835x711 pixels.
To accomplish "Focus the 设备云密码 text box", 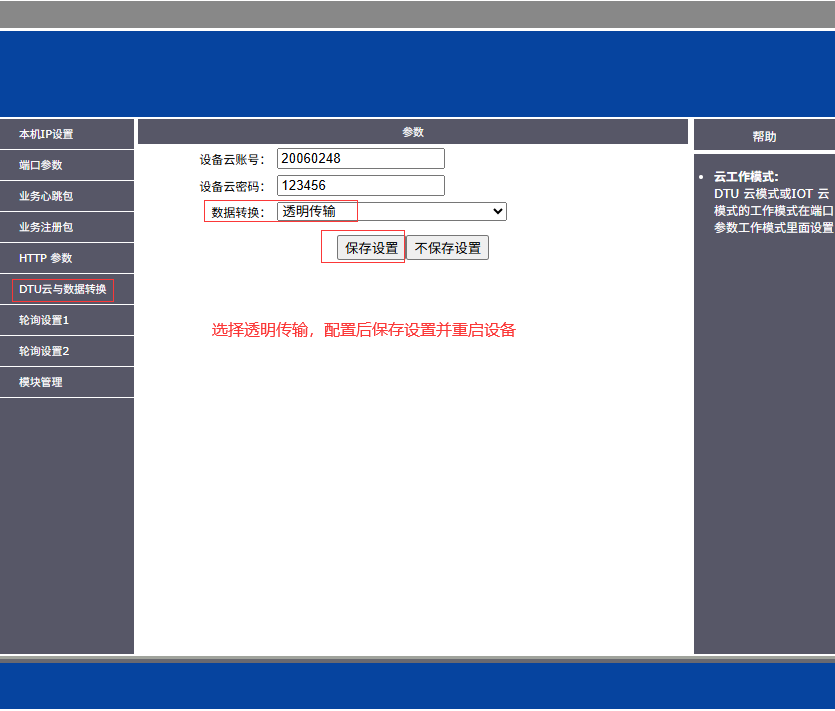I will coord(360,185).
